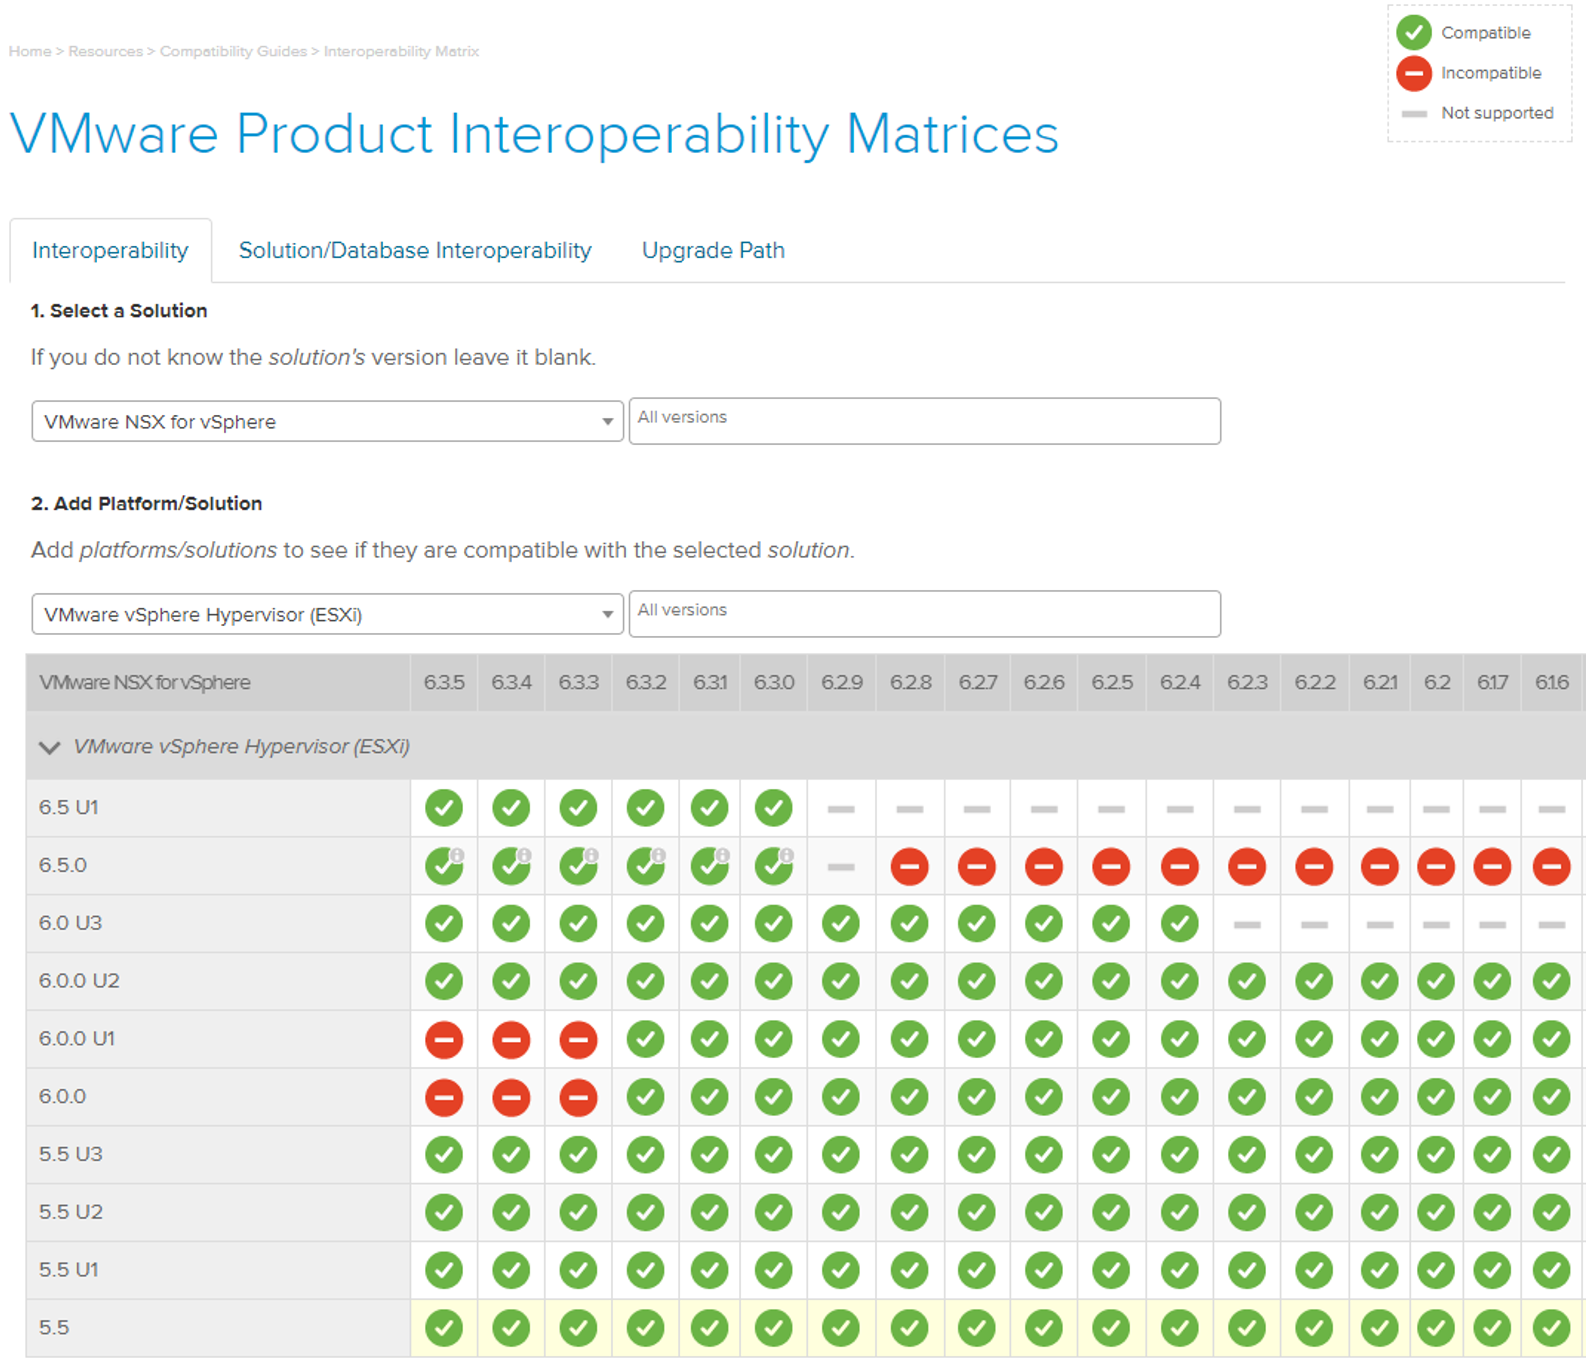The image size is (1586, 1364).
Task: Click platform All versions input field
Action: pos(924,614)
